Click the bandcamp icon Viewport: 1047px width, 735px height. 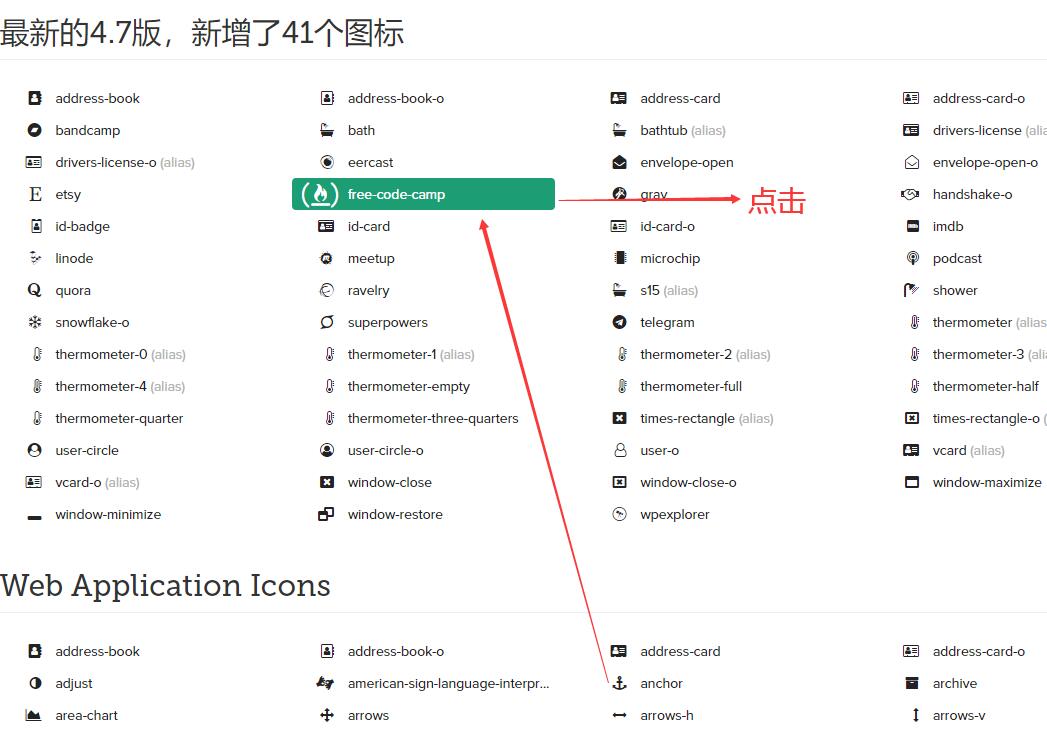coord(35,130)
